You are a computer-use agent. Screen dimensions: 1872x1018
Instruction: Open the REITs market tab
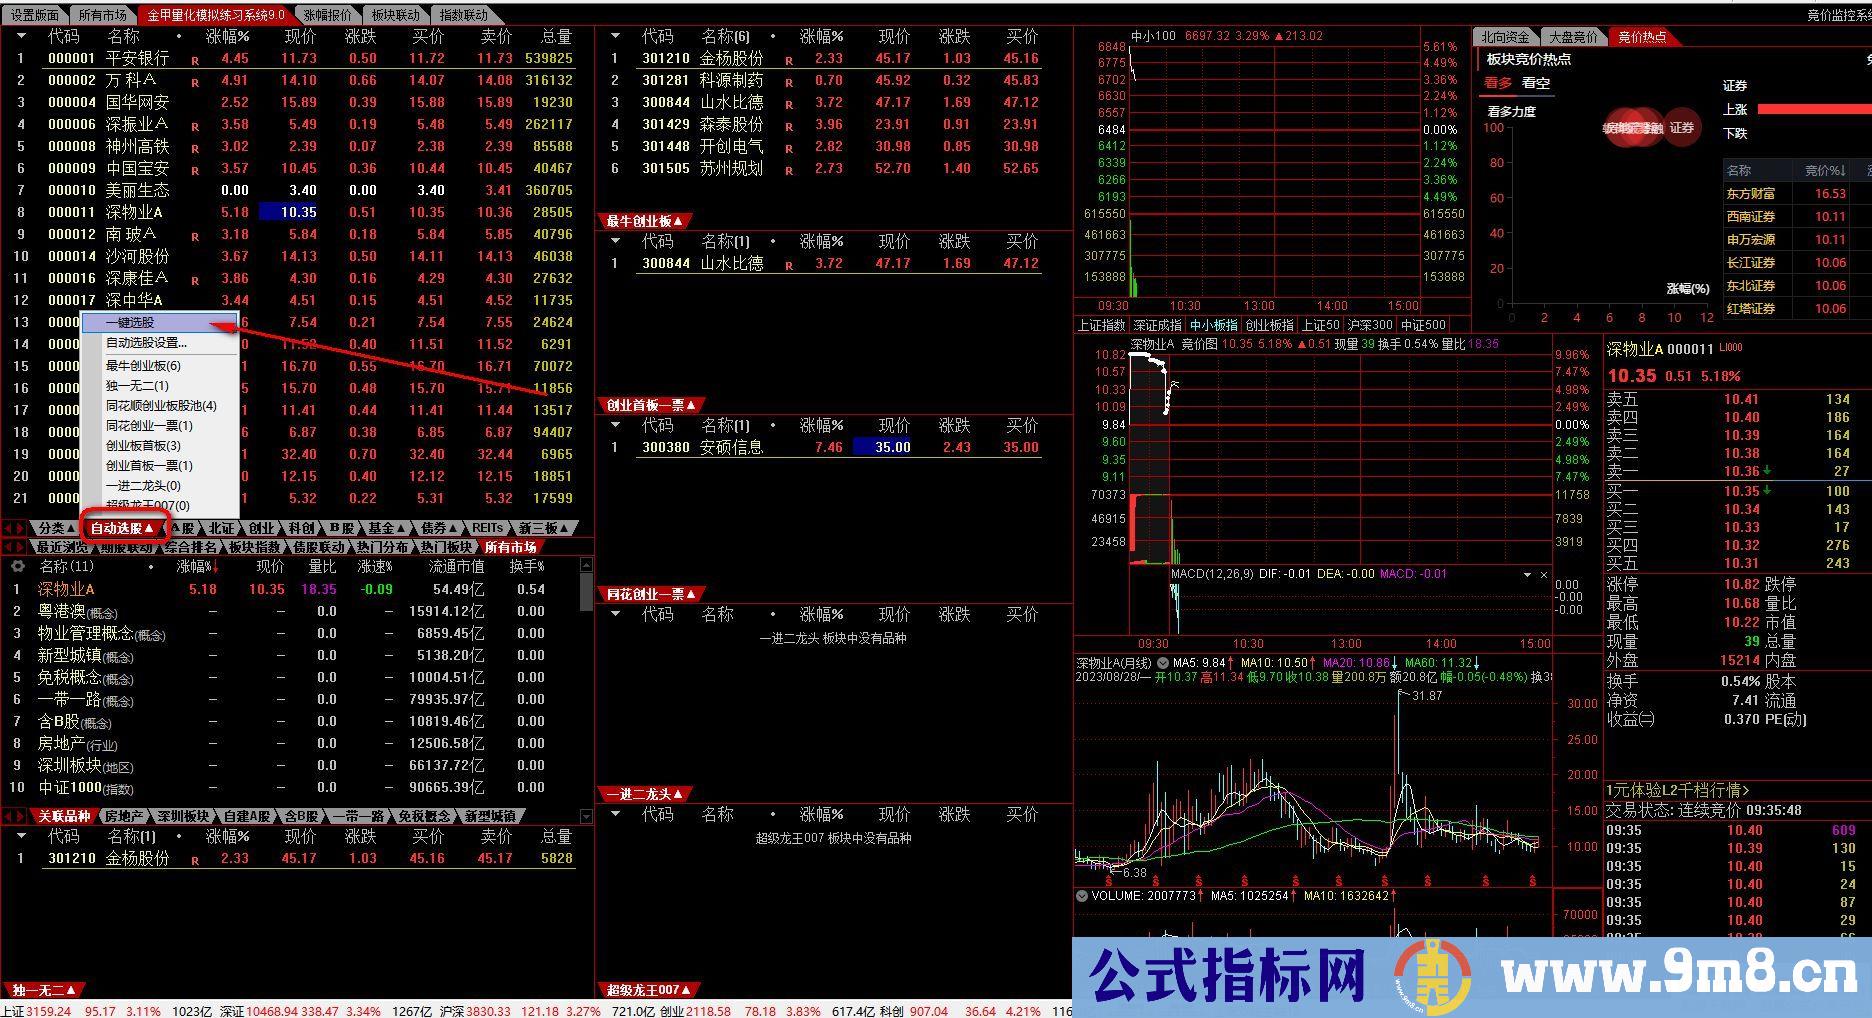click(488, 528)
